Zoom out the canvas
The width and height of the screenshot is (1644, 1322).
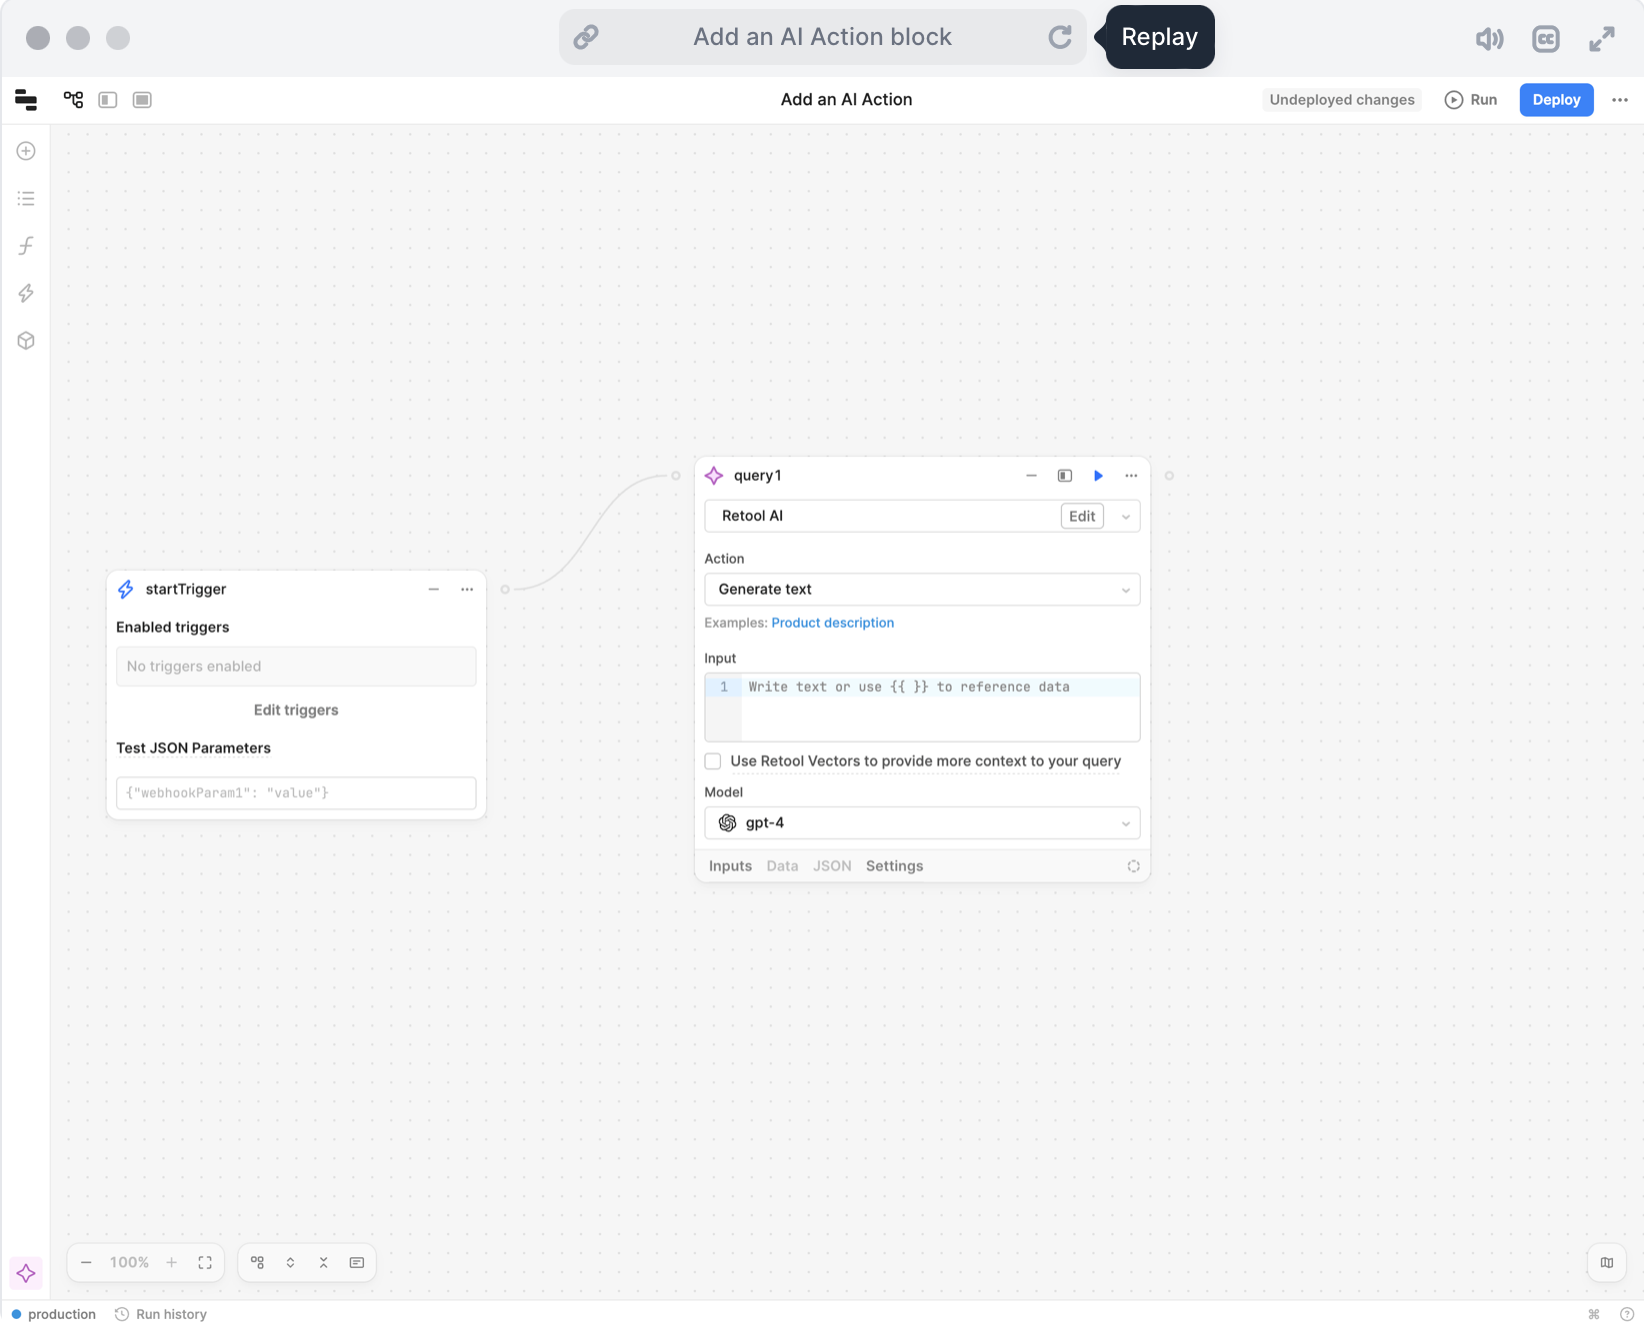(x=86, y=1263)
